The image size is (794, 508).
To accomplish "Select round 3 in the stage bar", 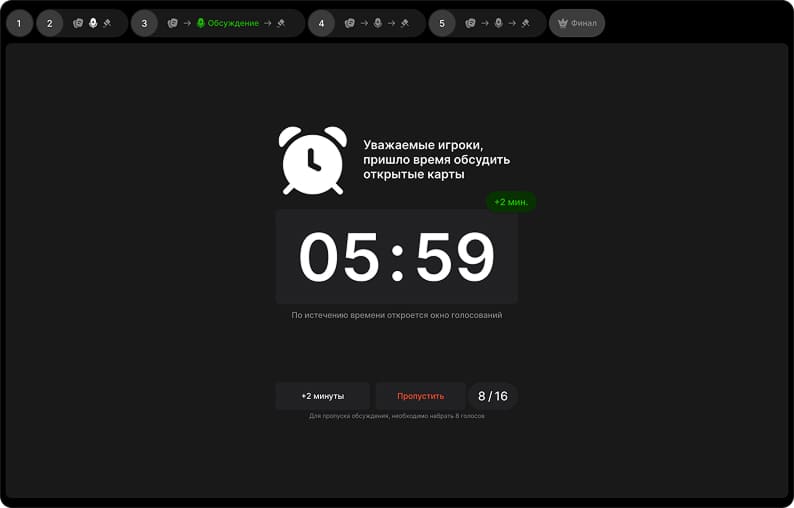I will pos(144,23).
